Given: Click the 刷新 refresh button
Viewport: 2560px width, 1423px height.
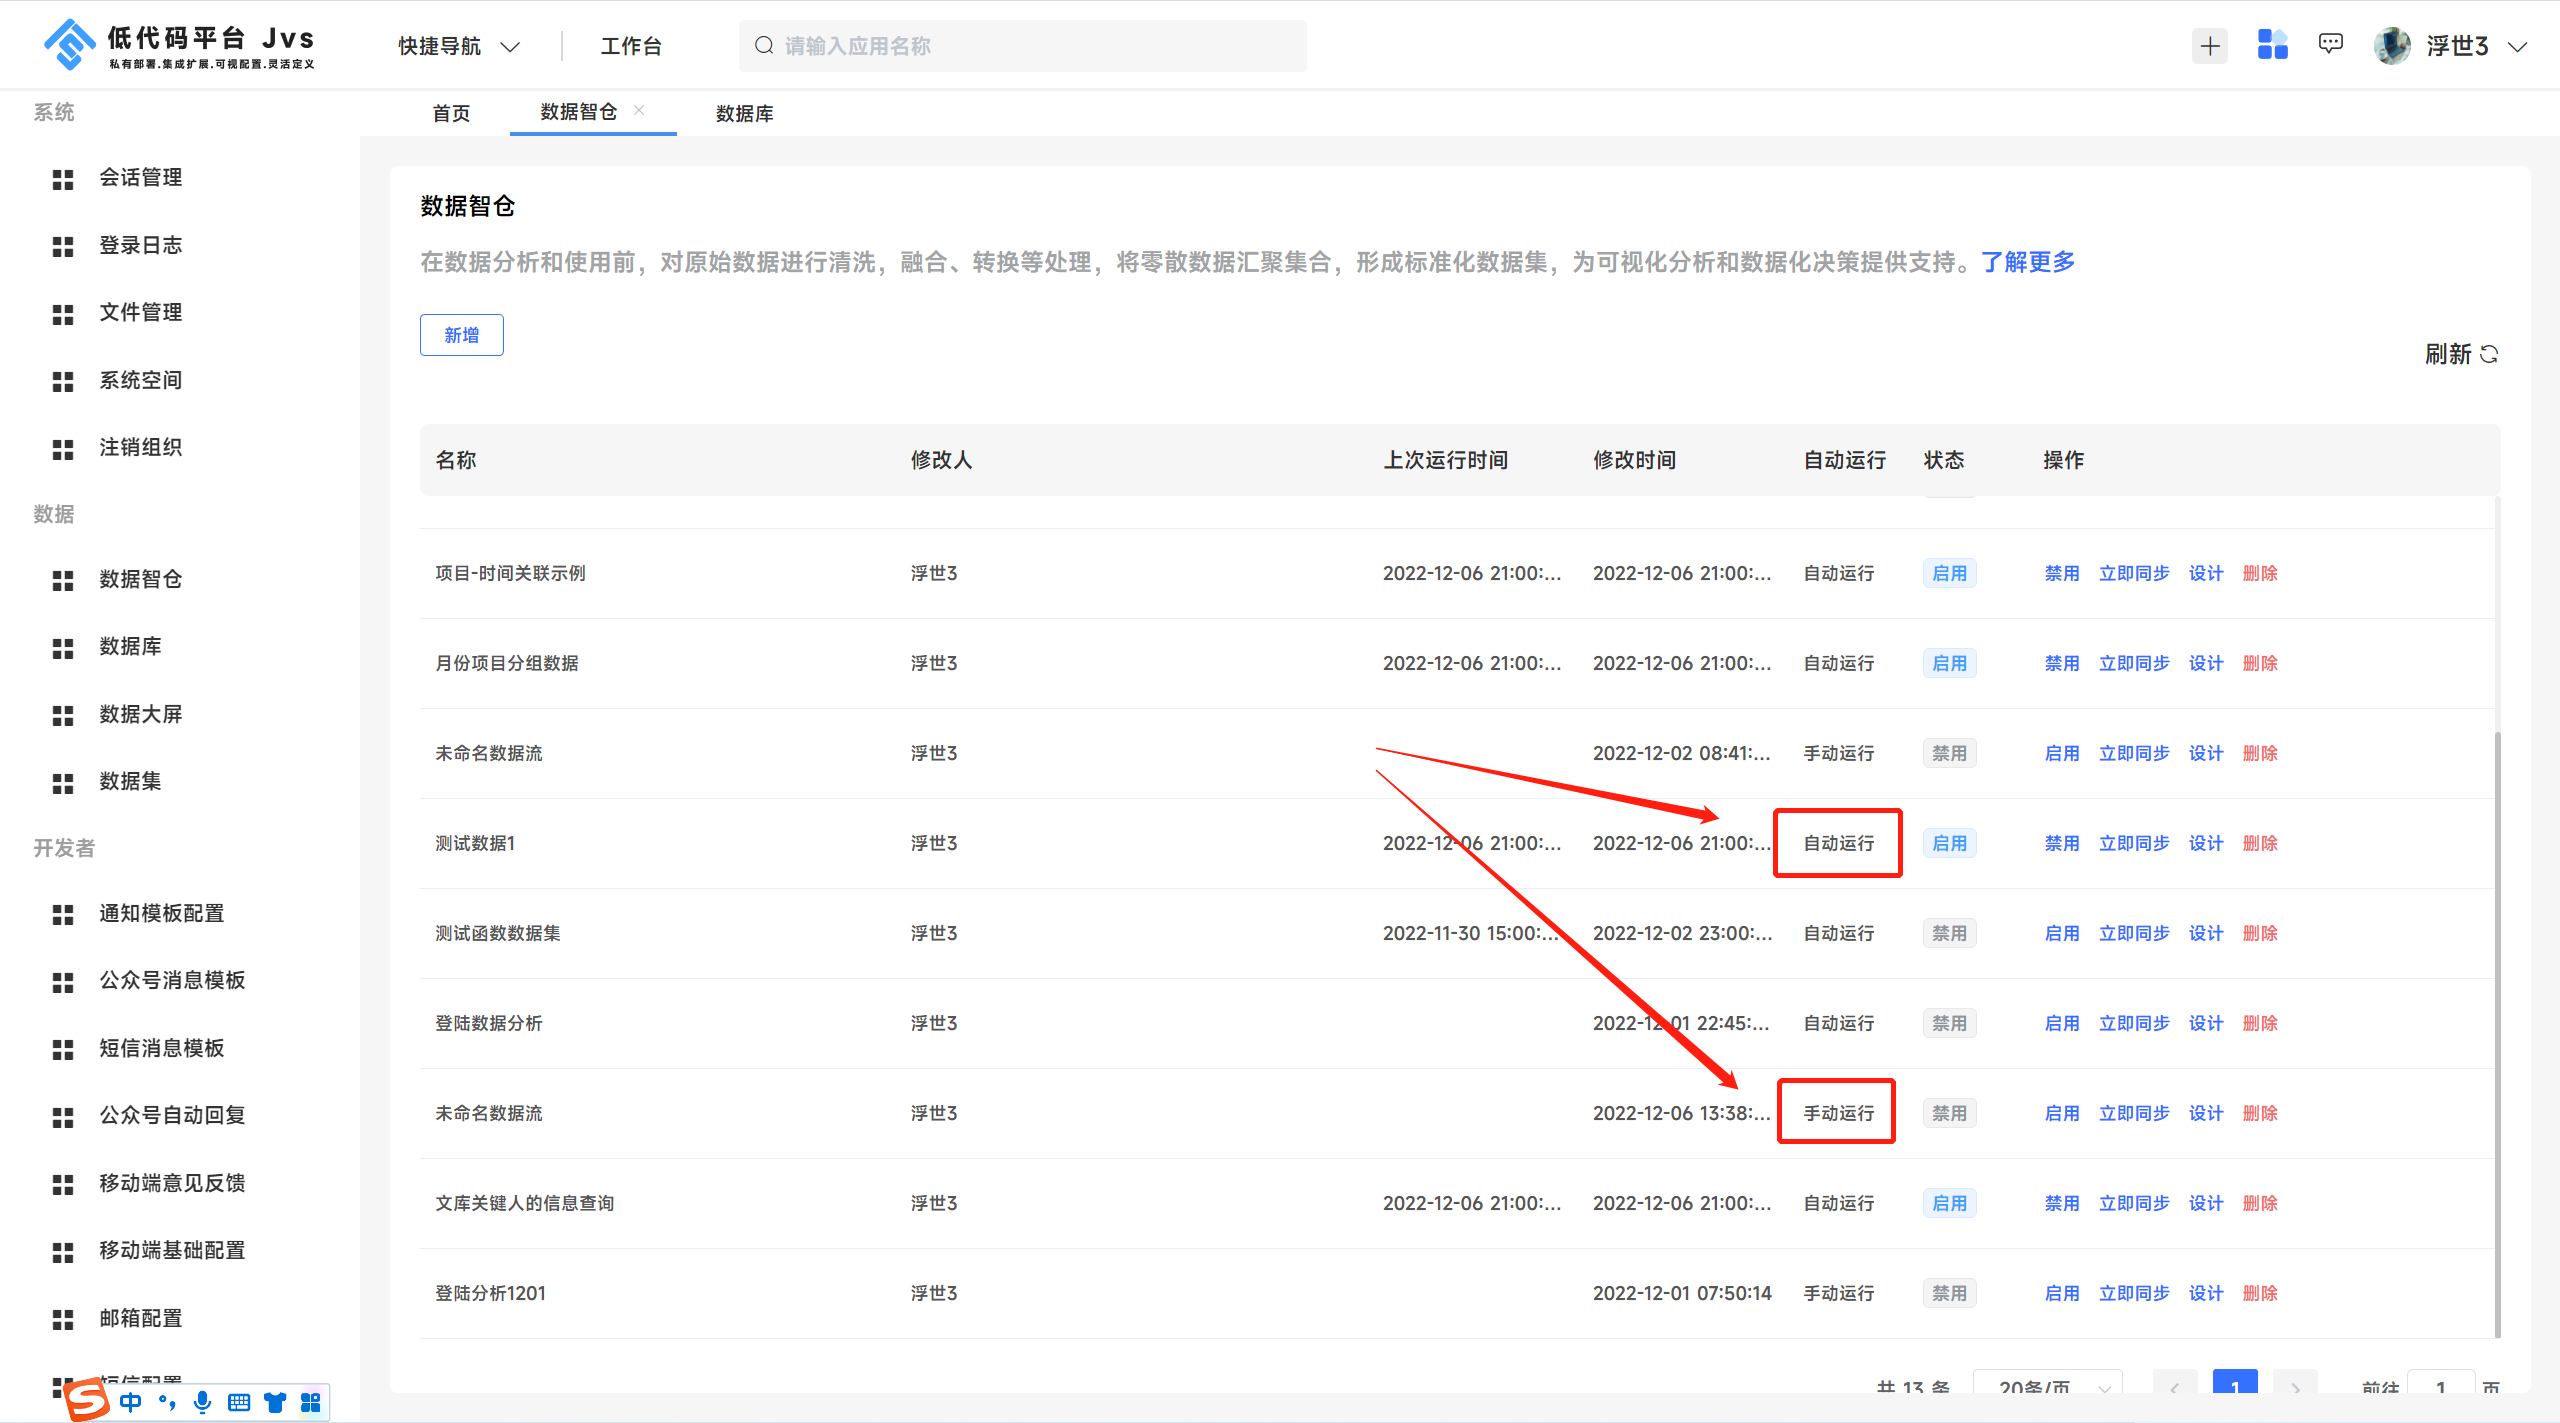Looking at the screenshot, I should click(x=2461, y=354).
